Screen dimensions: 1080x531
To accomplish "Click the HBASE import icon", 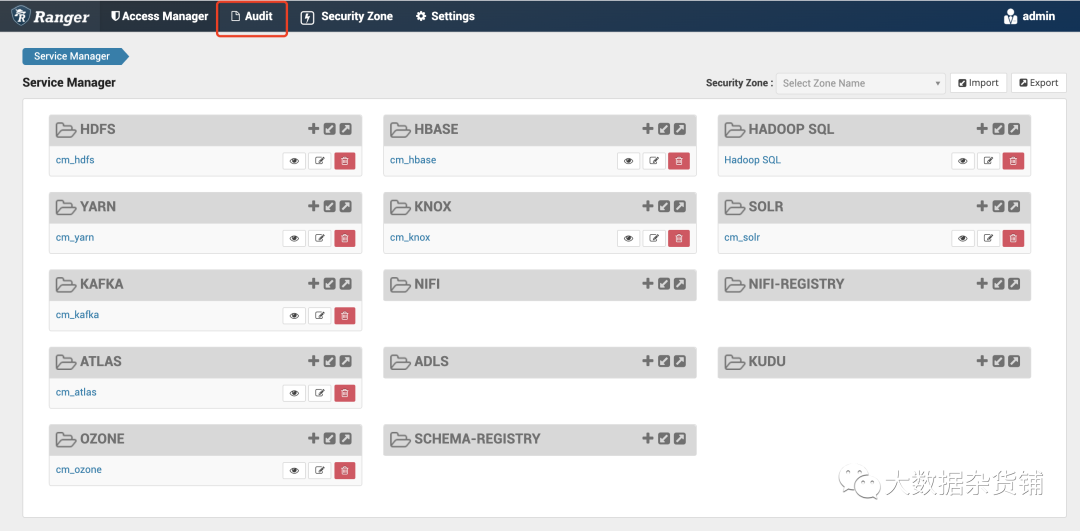I will pyautogui.click(x=664, y=129).
